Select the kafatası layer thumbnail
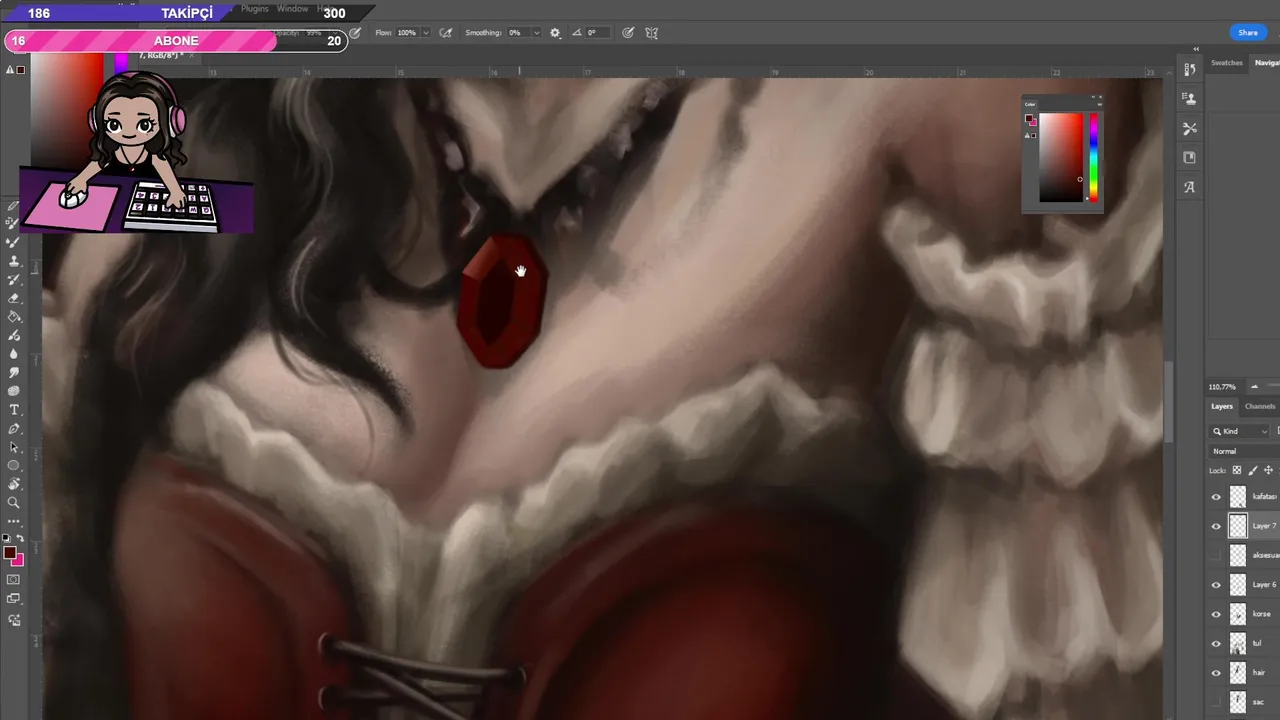 [1238, 497]
